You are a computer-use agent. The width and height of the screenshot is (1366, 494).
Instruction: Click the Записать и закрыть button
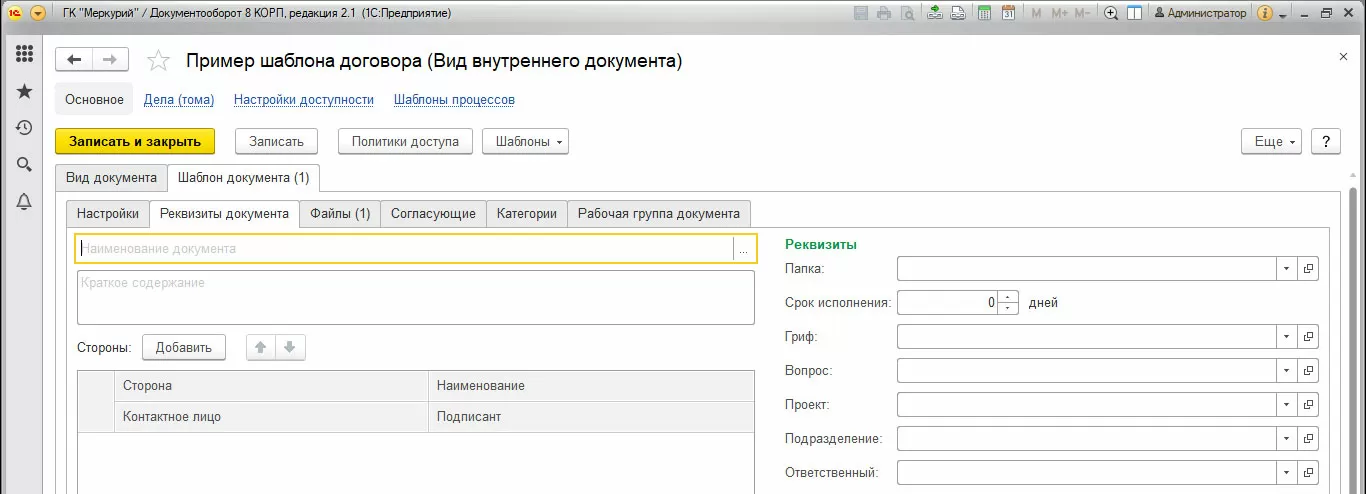pos(135,141)
